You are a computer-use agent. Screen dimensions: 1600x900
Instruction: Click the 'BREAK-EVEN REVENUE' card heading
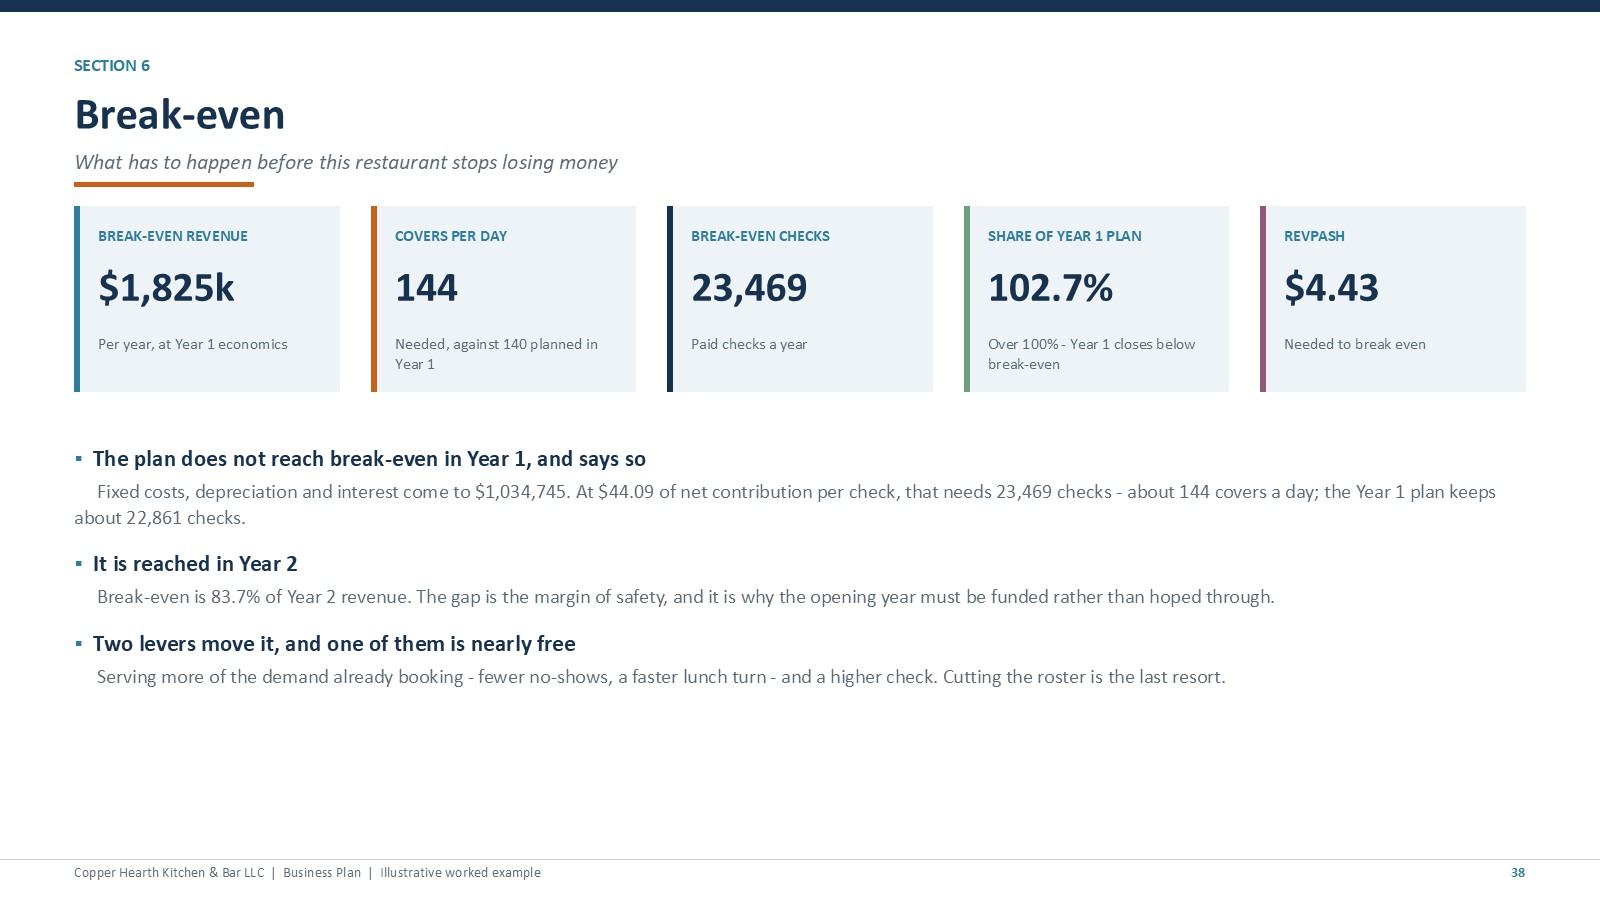[x=173, y=236]
